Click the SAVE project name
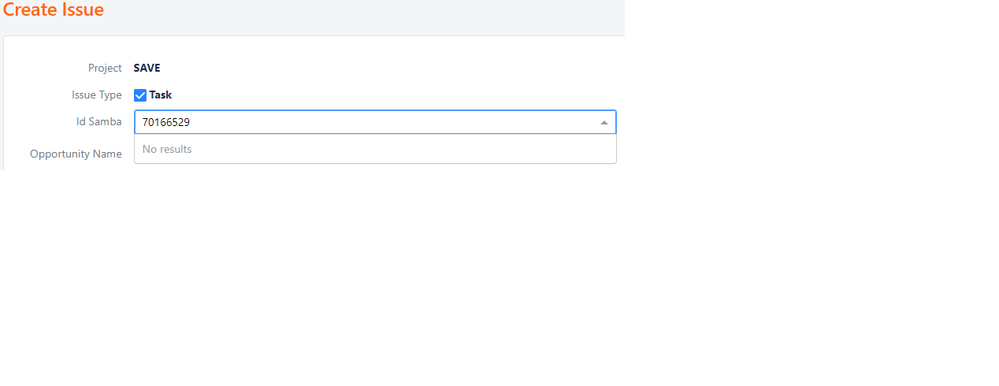Image resolution: width=999 pixels, height=386 pixels. pyautogui.click(x=147, y=68)
